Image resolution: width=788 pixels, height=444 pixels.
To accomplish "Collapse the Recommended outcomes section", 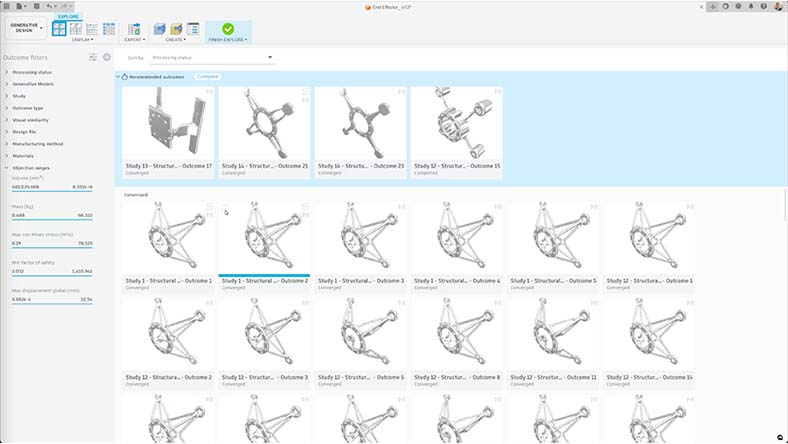I will [x=117, y=76].
